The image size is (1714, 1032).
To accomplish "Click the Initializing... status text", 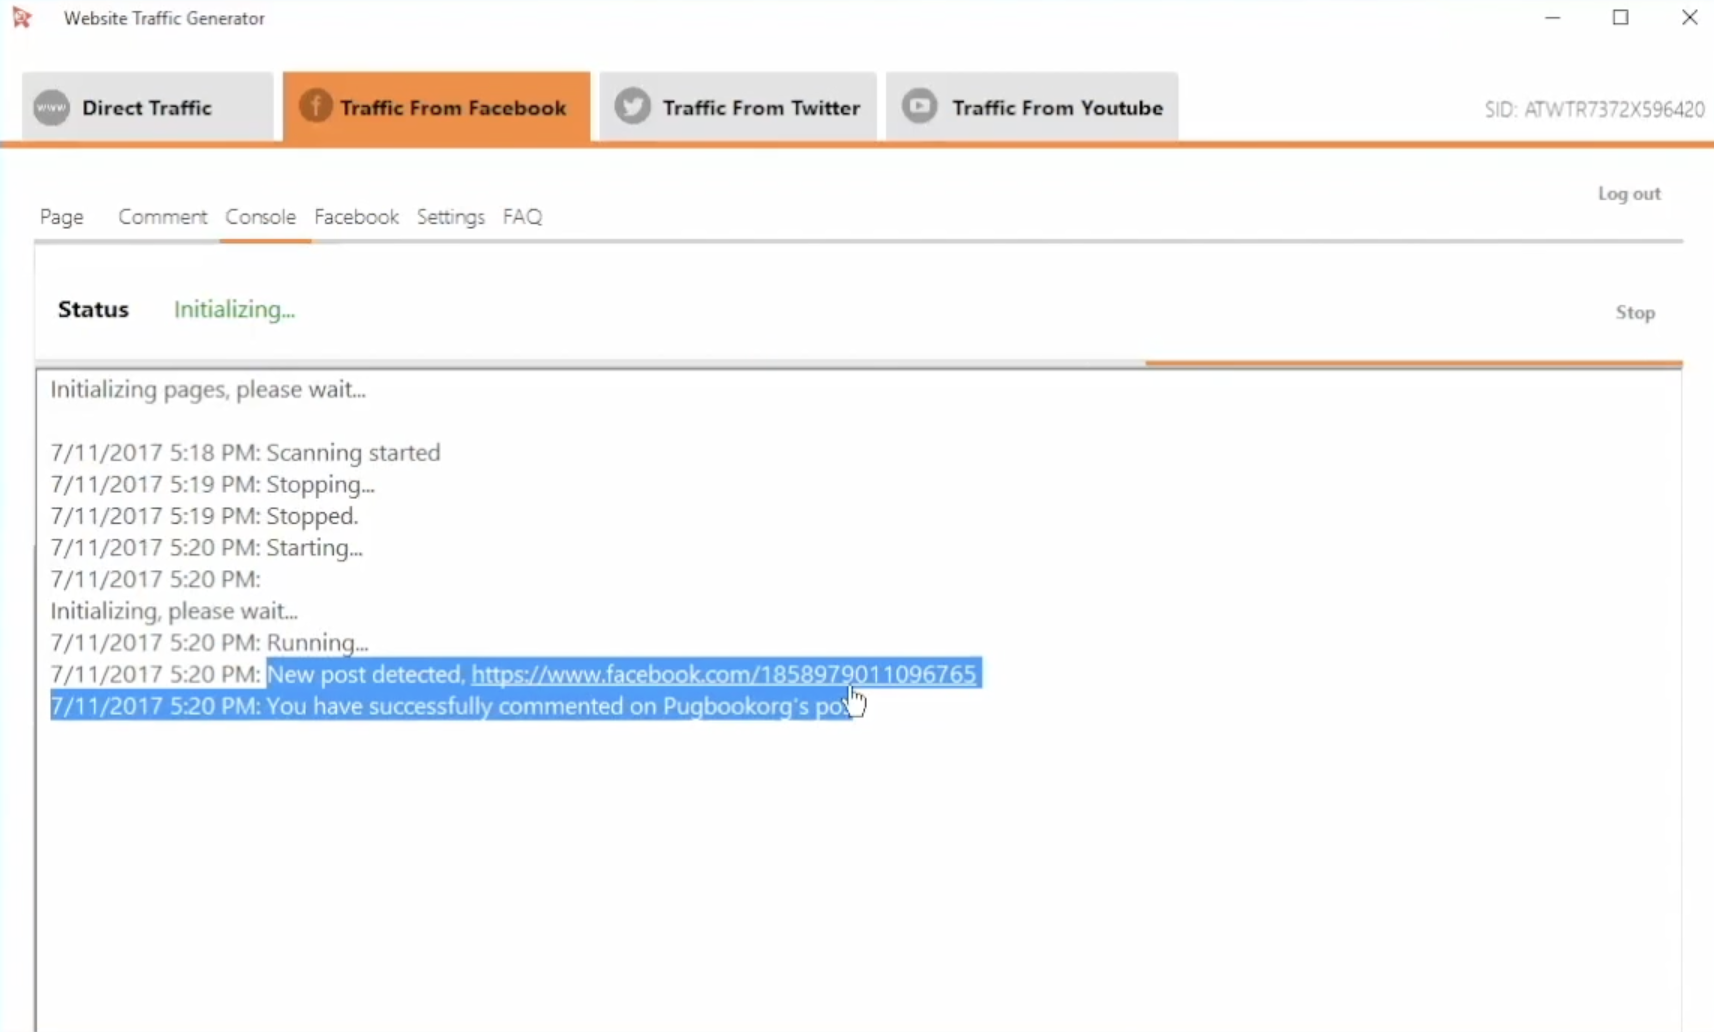I will (x=234, y=310).
